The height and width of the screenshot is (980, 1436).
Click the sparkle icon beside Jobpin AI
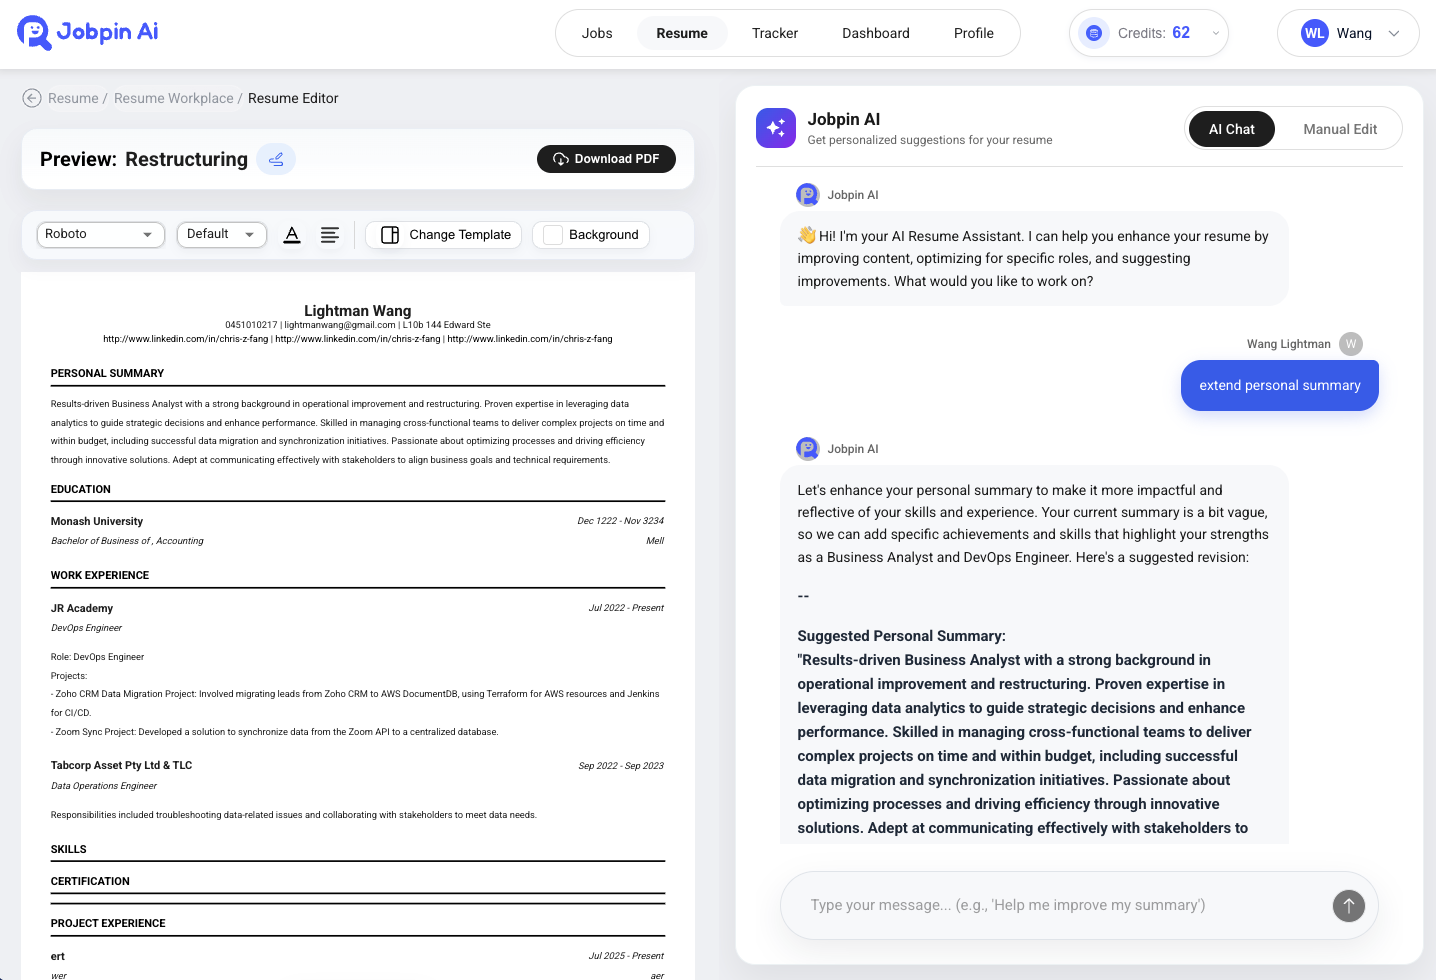point(776,128)
